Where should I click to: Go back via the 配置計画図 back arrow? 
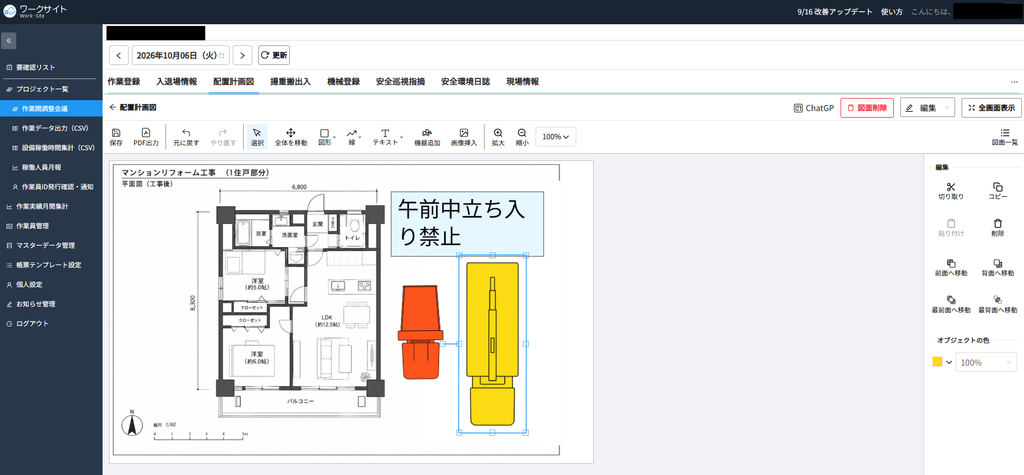112,107
